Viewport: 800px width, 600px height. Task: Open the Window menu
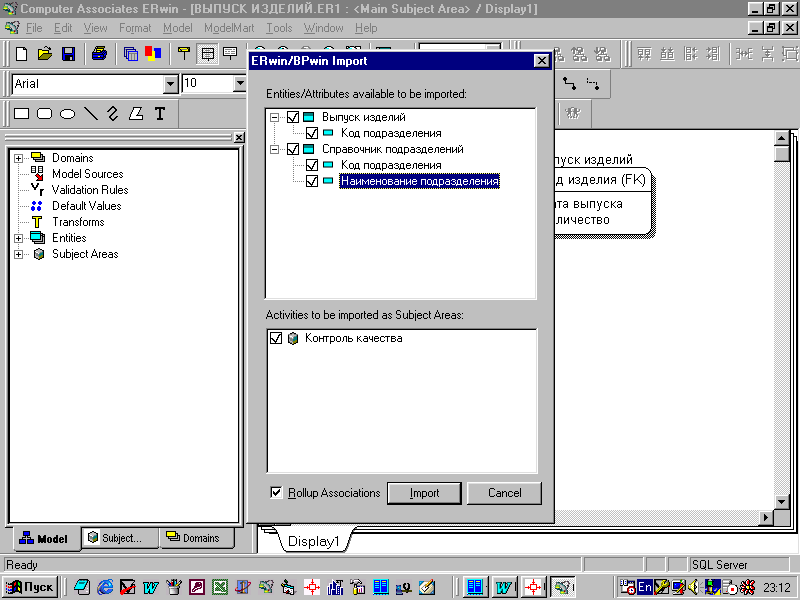[323, 28]
